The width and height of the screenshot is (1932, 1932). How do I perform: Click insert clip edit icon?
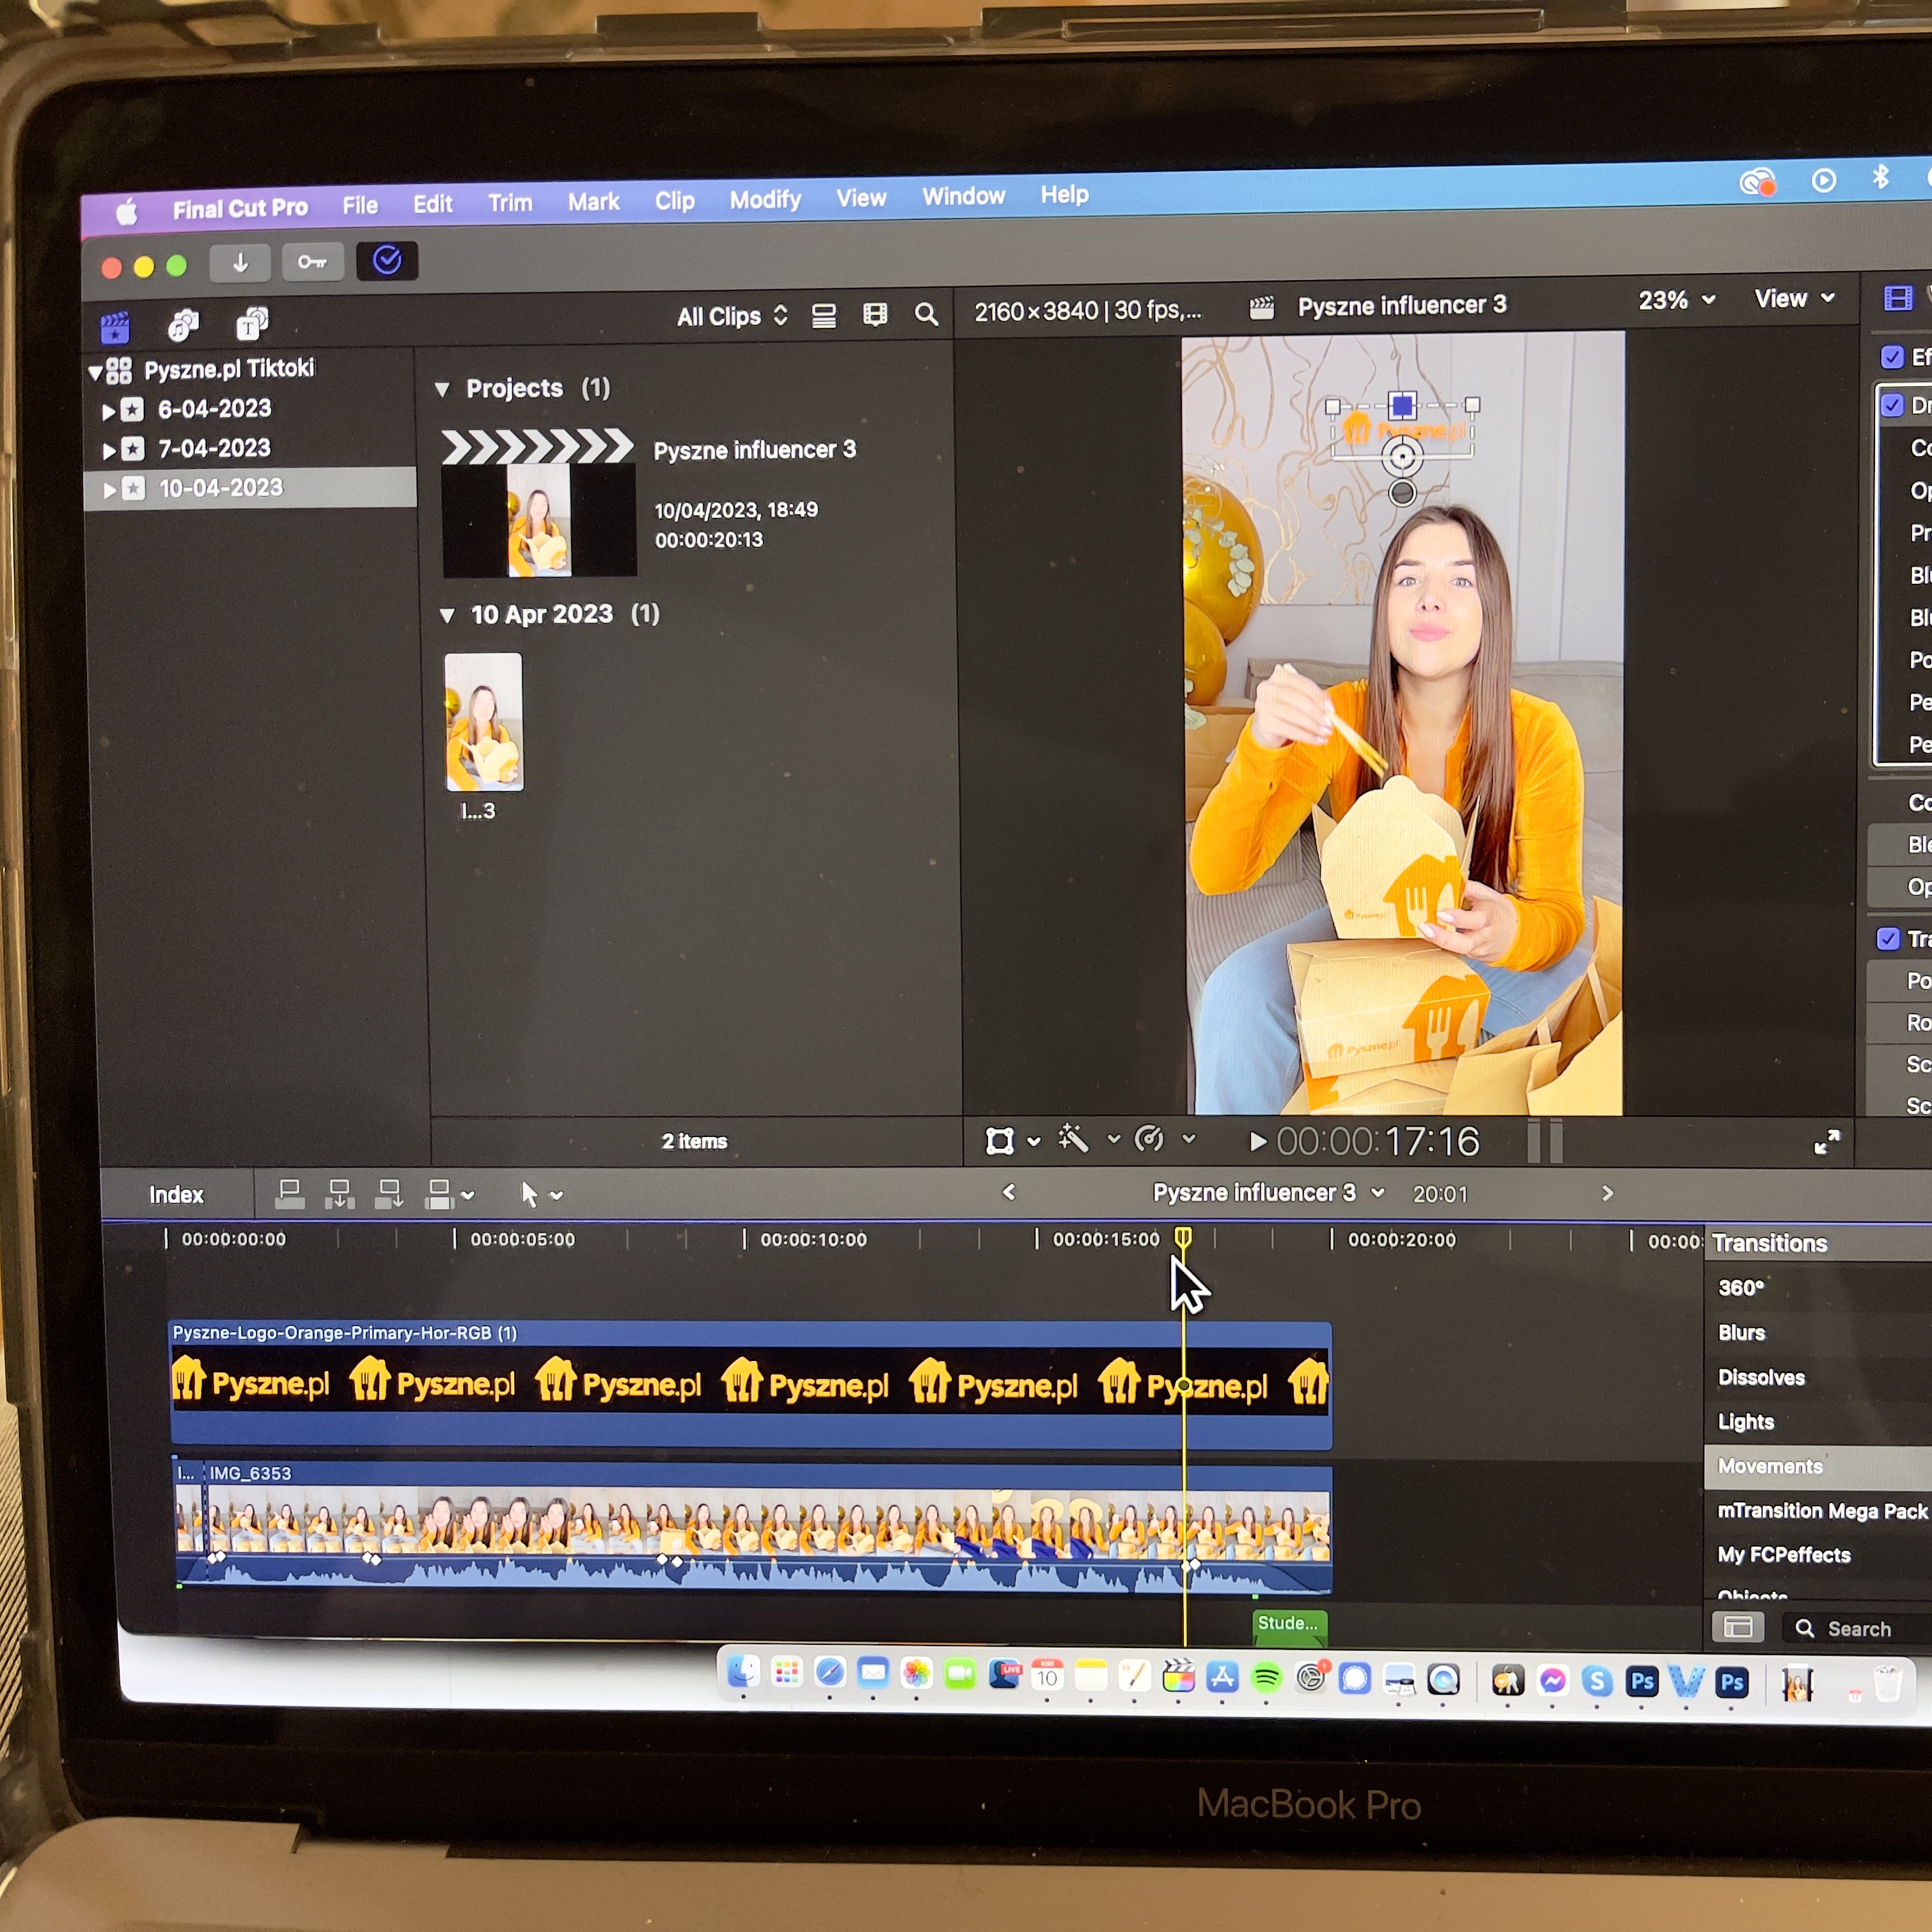click(x=340, y=1194)
